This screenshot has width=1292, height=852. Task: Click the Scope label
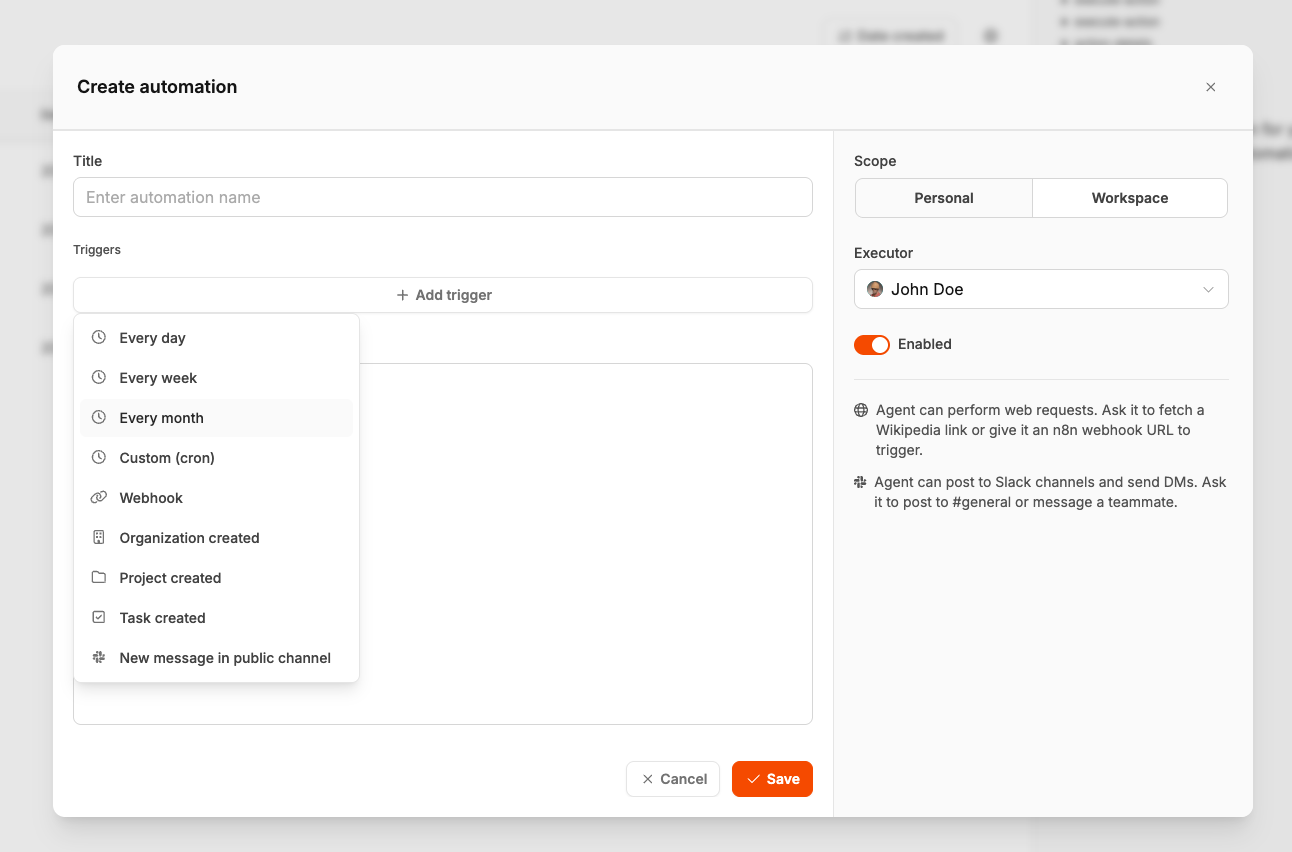pos(875,161)
